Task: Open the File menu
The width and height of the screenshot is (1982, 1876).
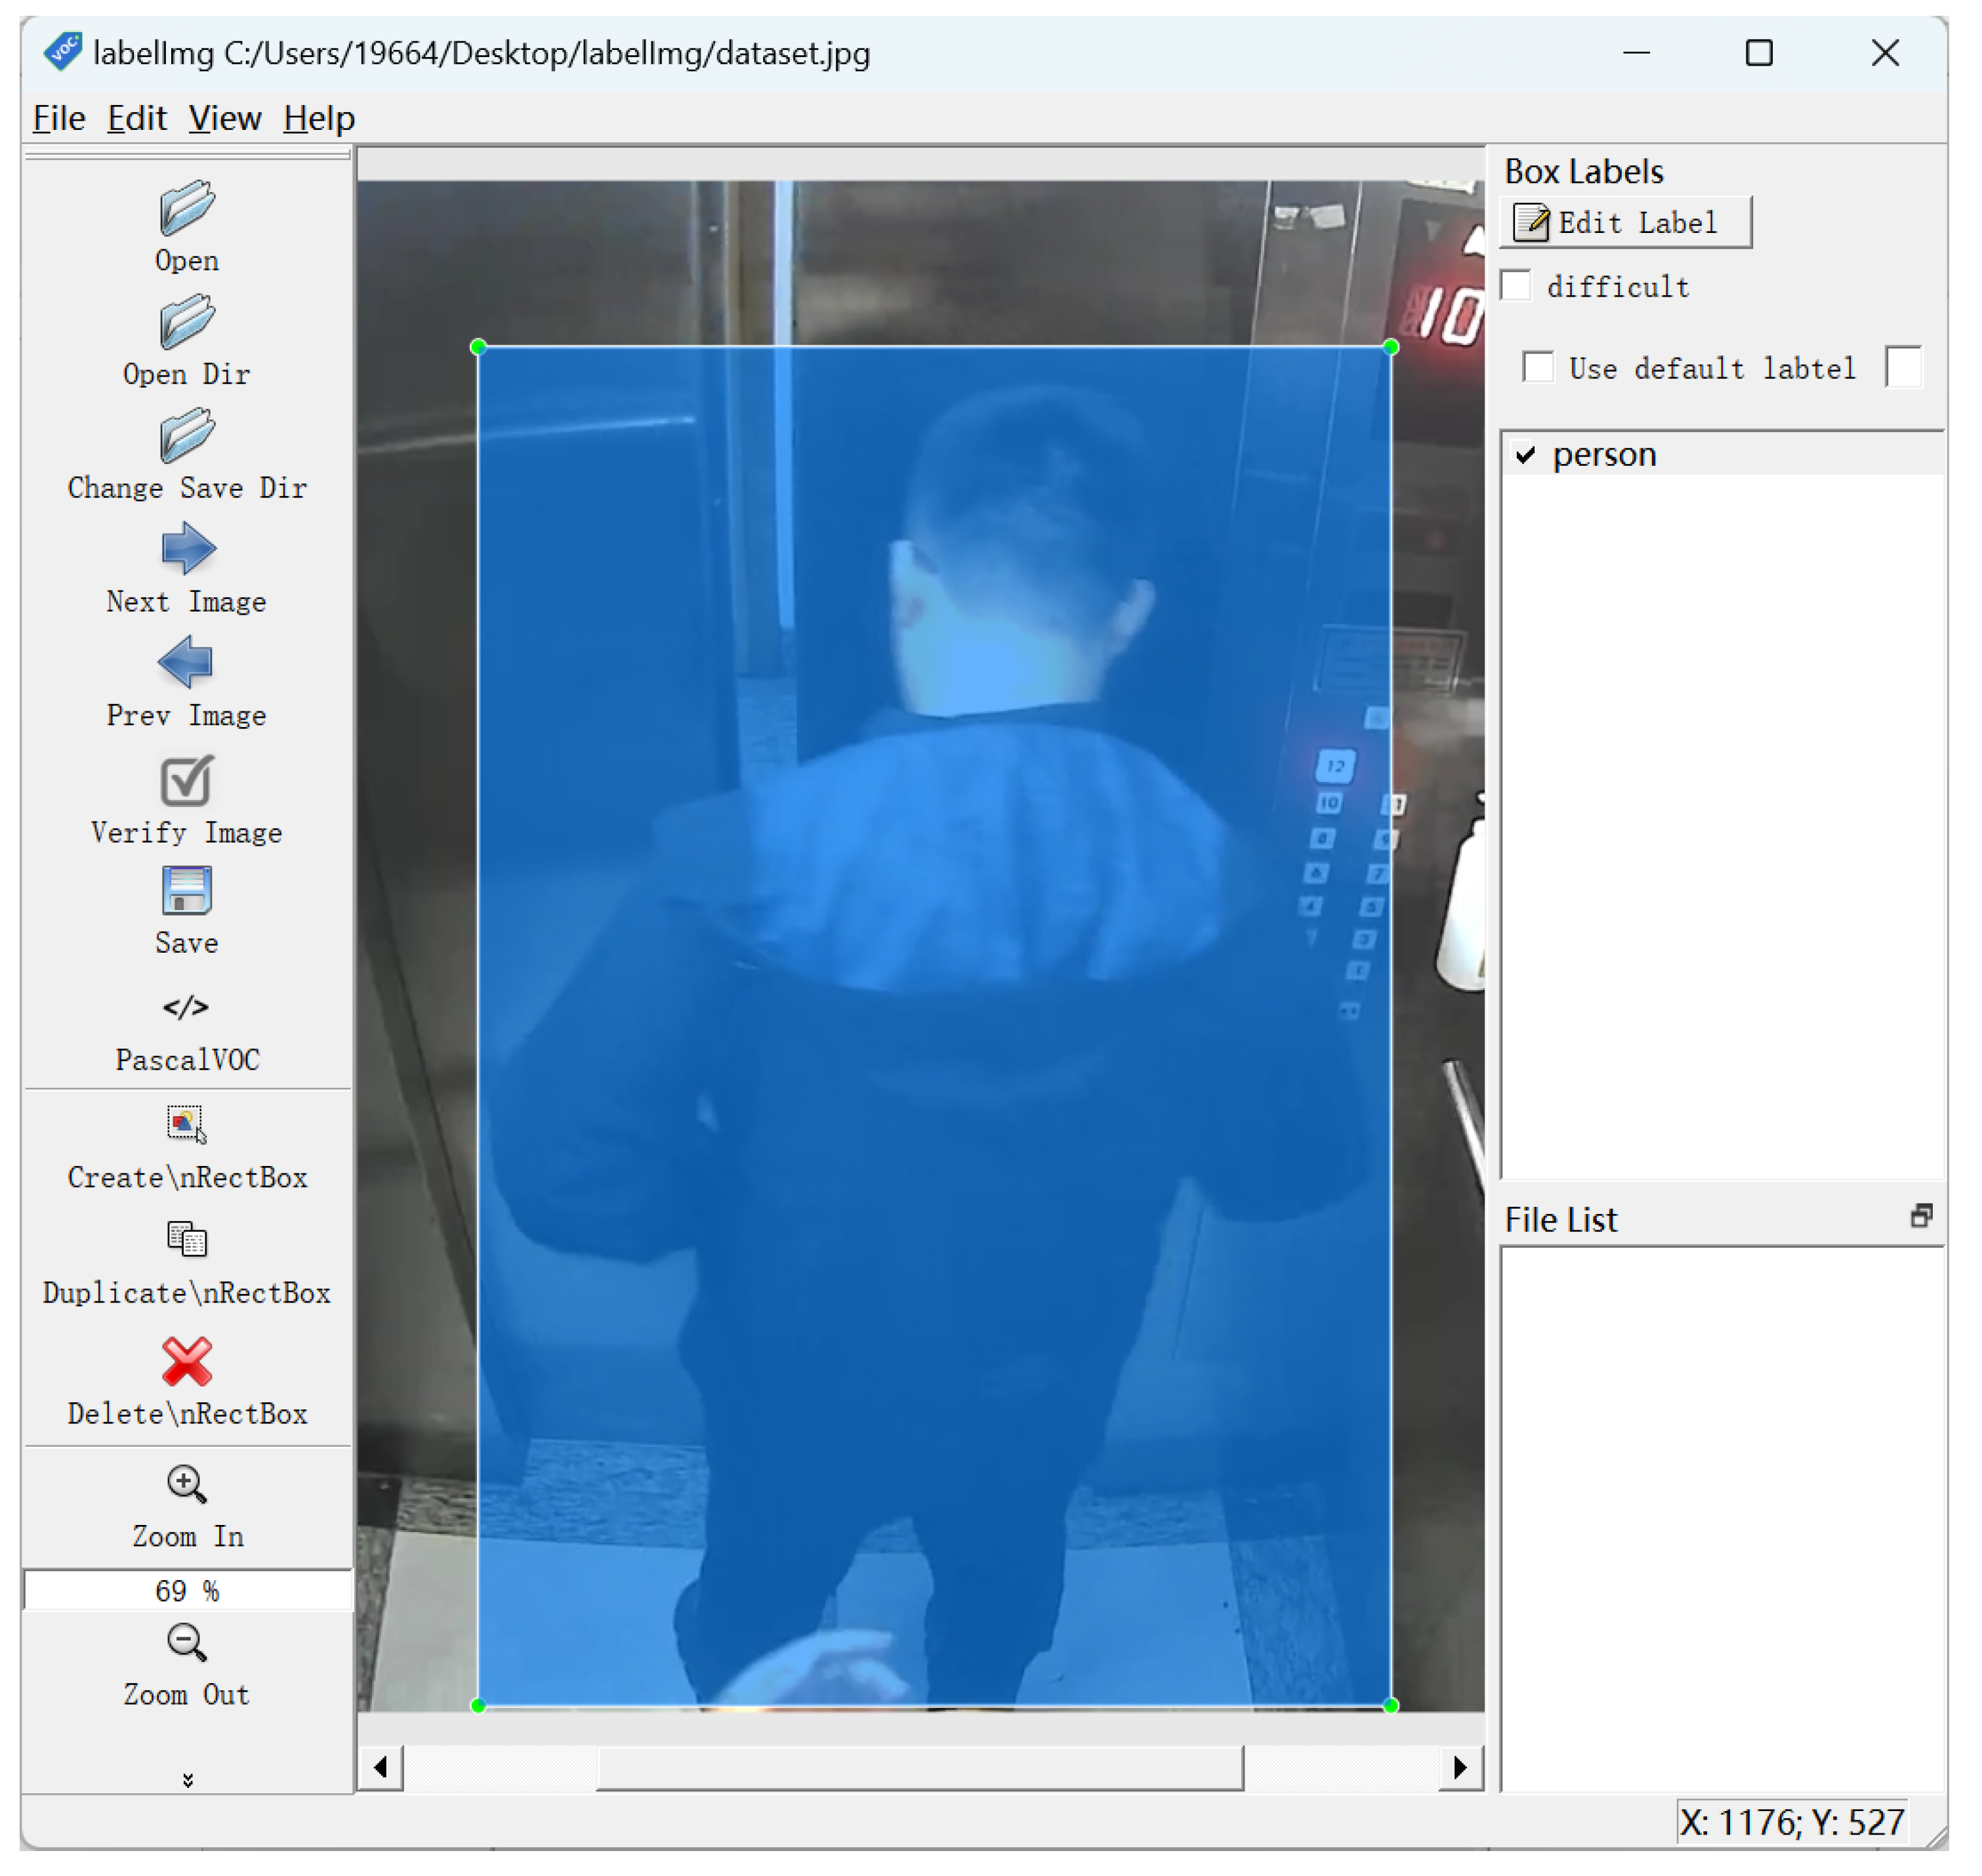Action: [x=58, y=118]
